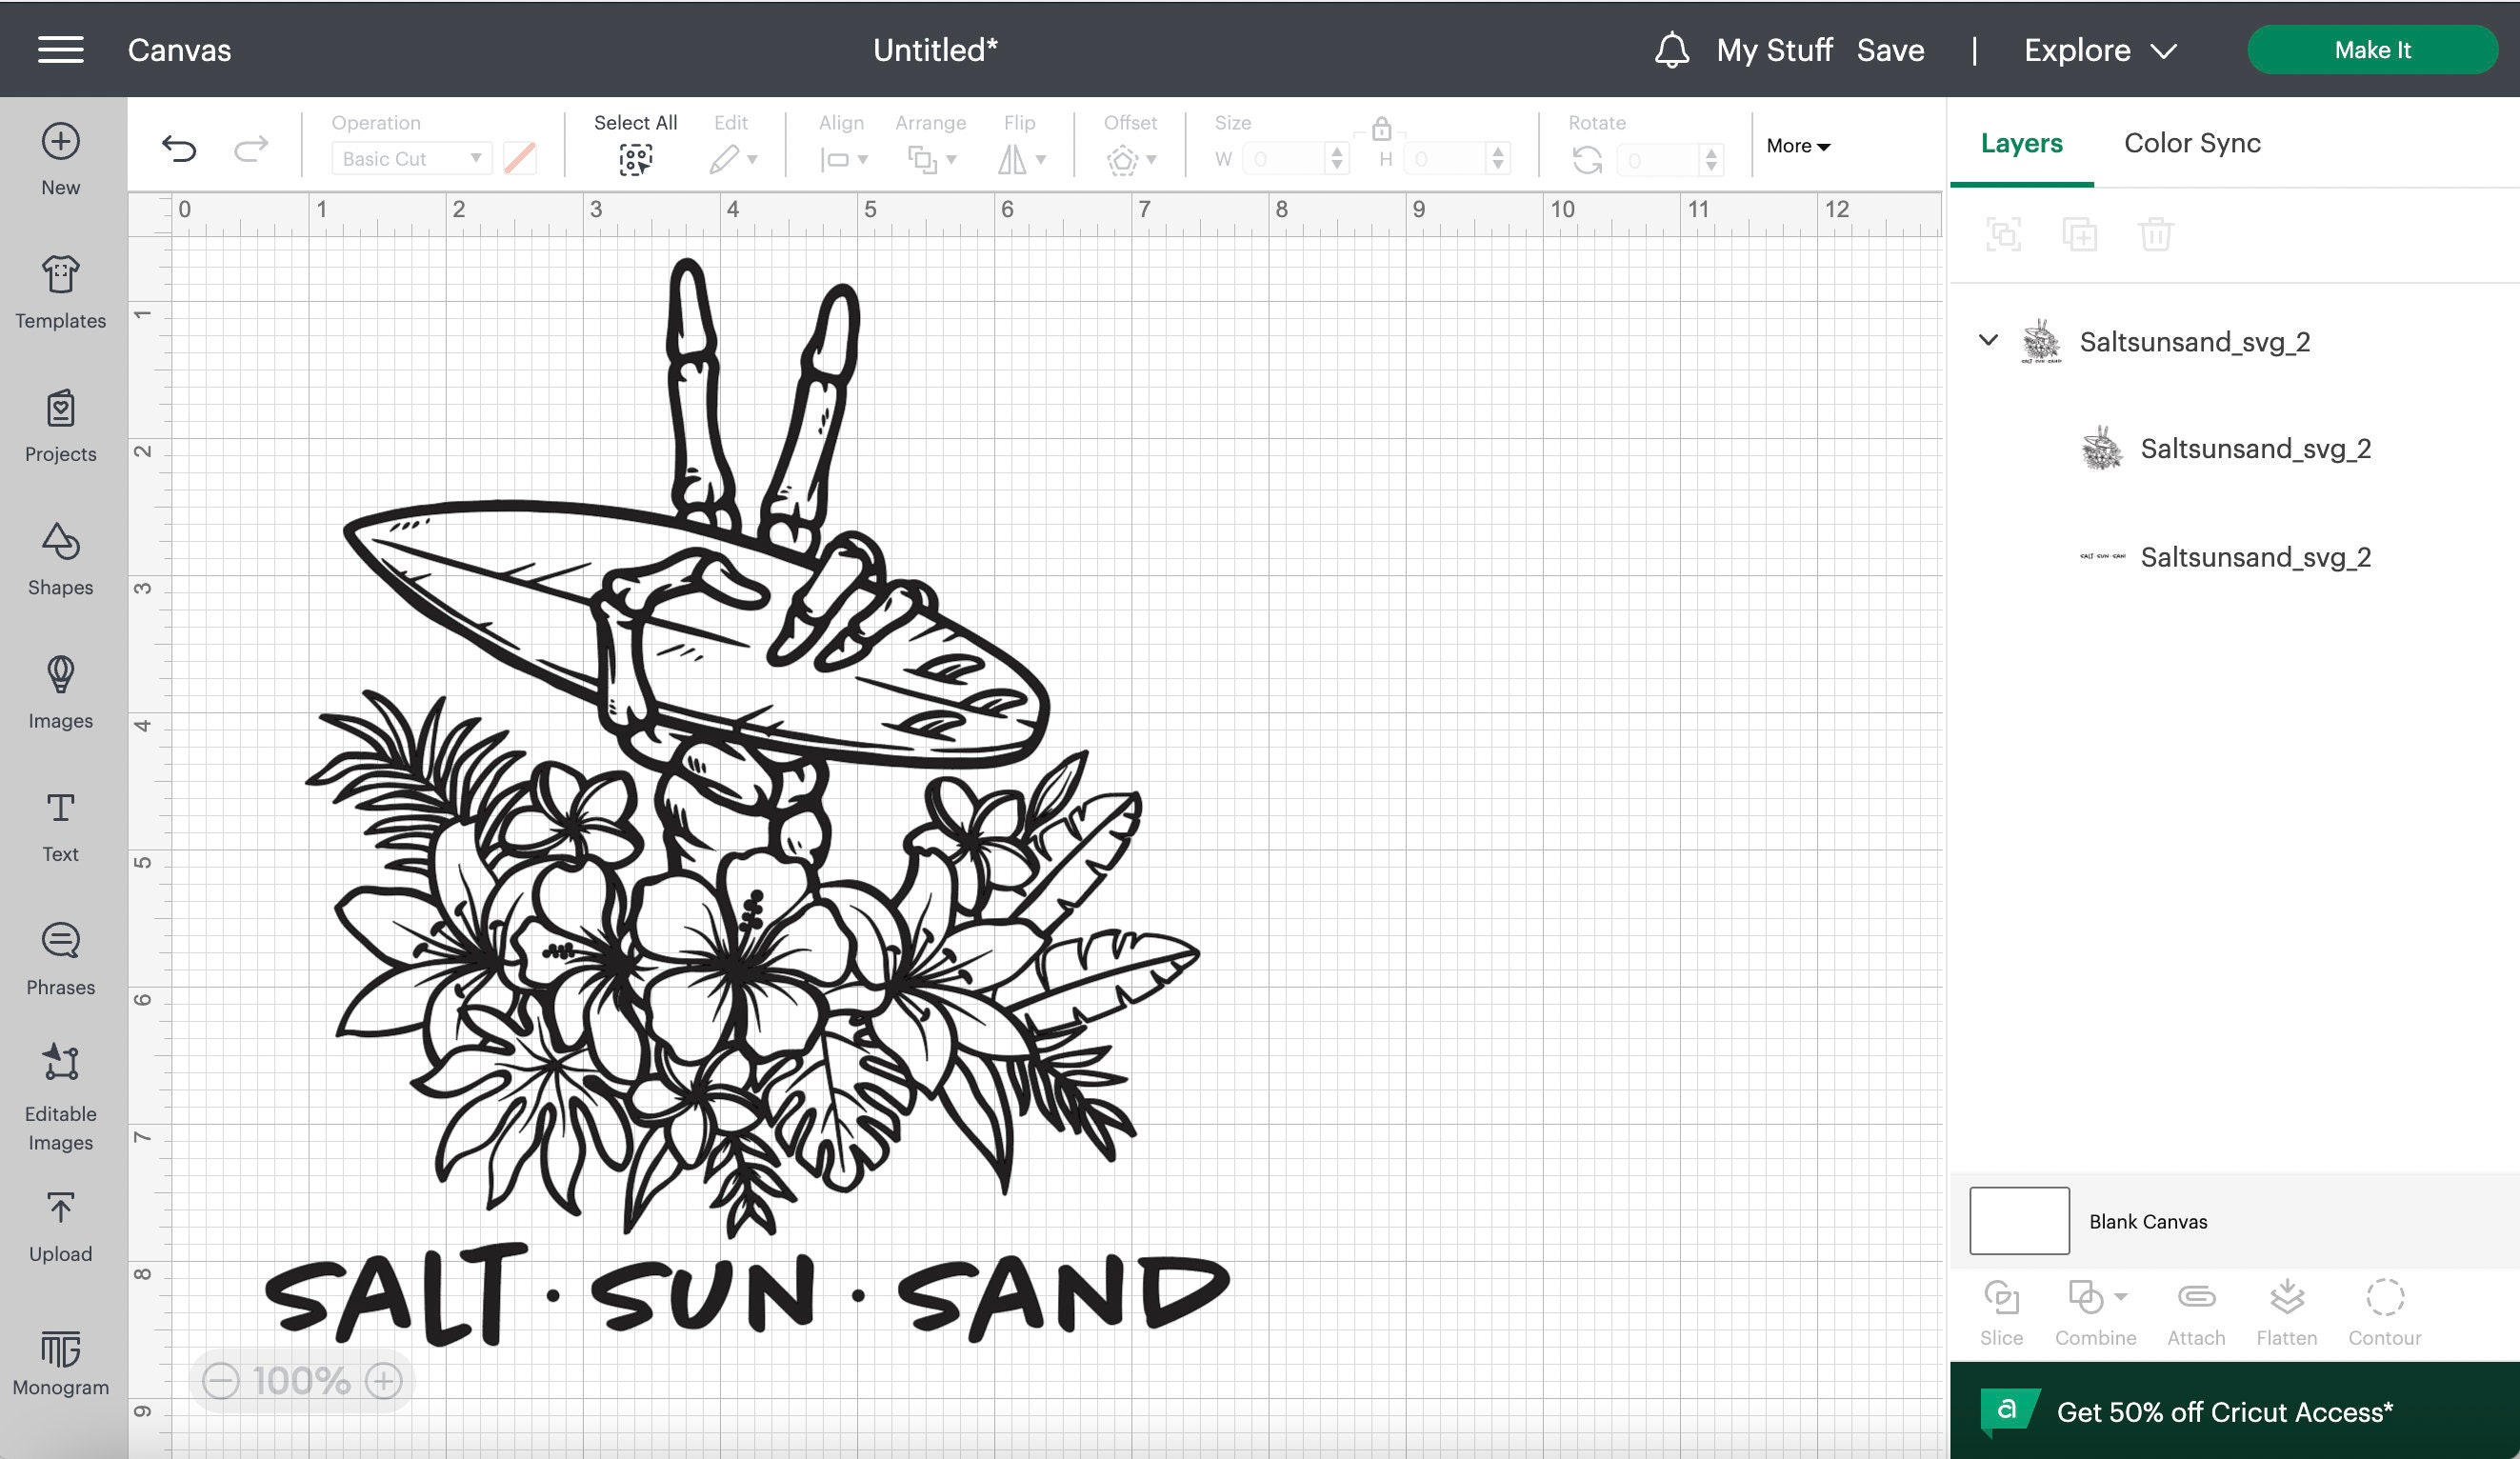Open the Contour tool

(x=2384, y=1310)
